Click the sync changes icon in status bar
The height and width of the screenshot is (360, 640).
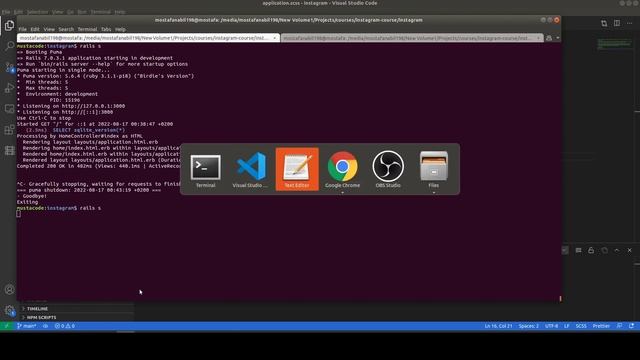pyautogui.click(x=45, y=326)
